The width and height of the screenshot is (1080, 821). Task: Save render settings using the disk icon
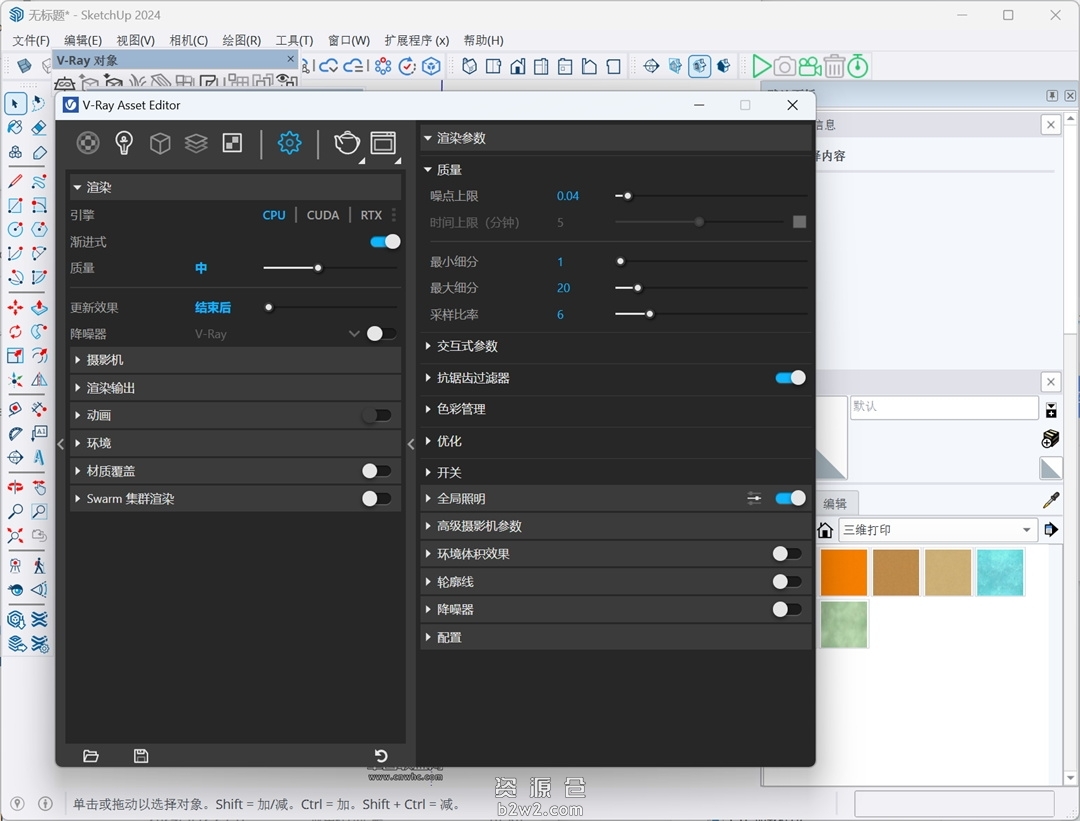(x=141, y=756)
